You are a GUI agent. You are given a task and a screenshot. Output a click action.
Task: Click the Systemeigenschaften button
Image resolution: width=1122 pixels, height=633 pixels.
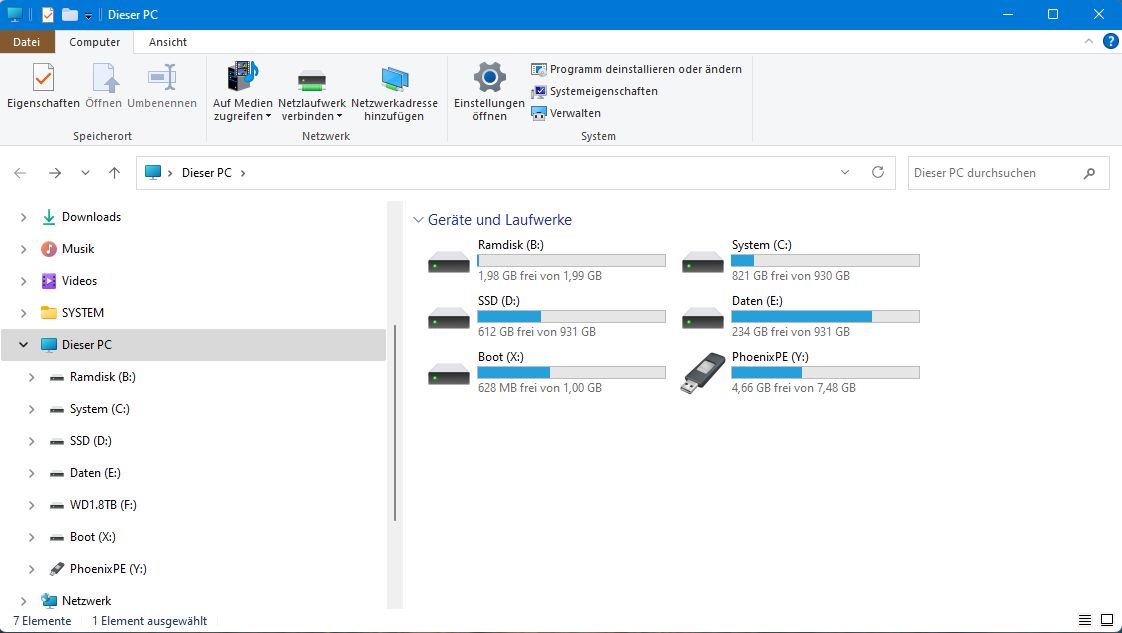603,91
